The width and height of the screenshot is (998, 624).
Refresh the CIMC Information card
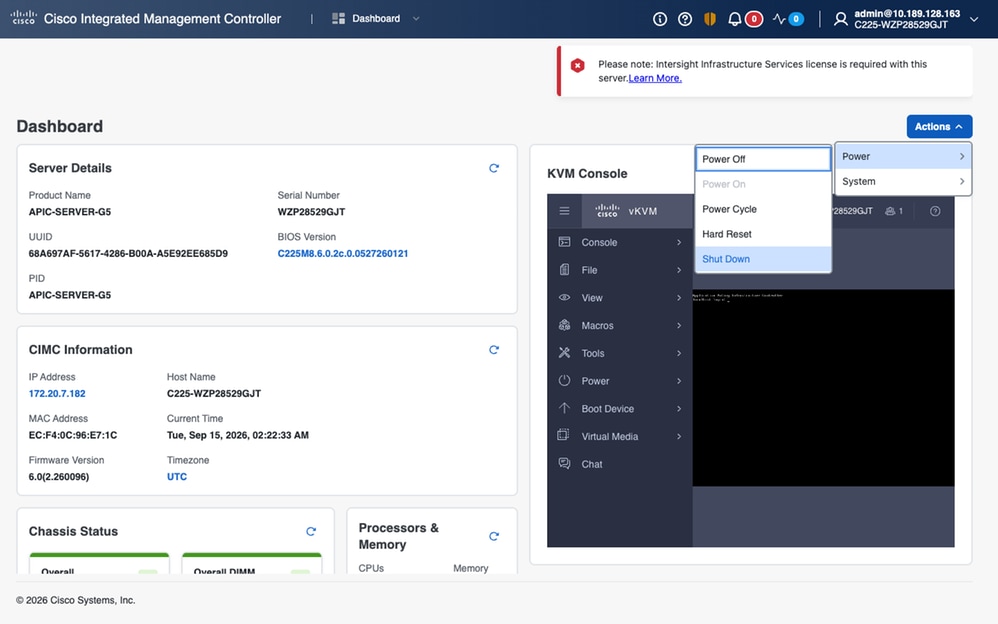click(494, 350)
